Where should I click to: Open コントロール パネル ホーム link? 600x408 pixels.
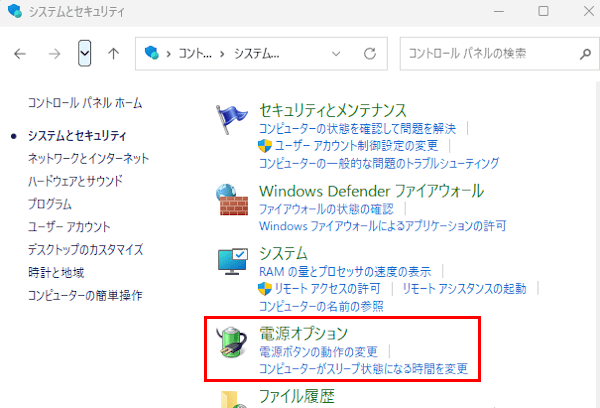85,103
